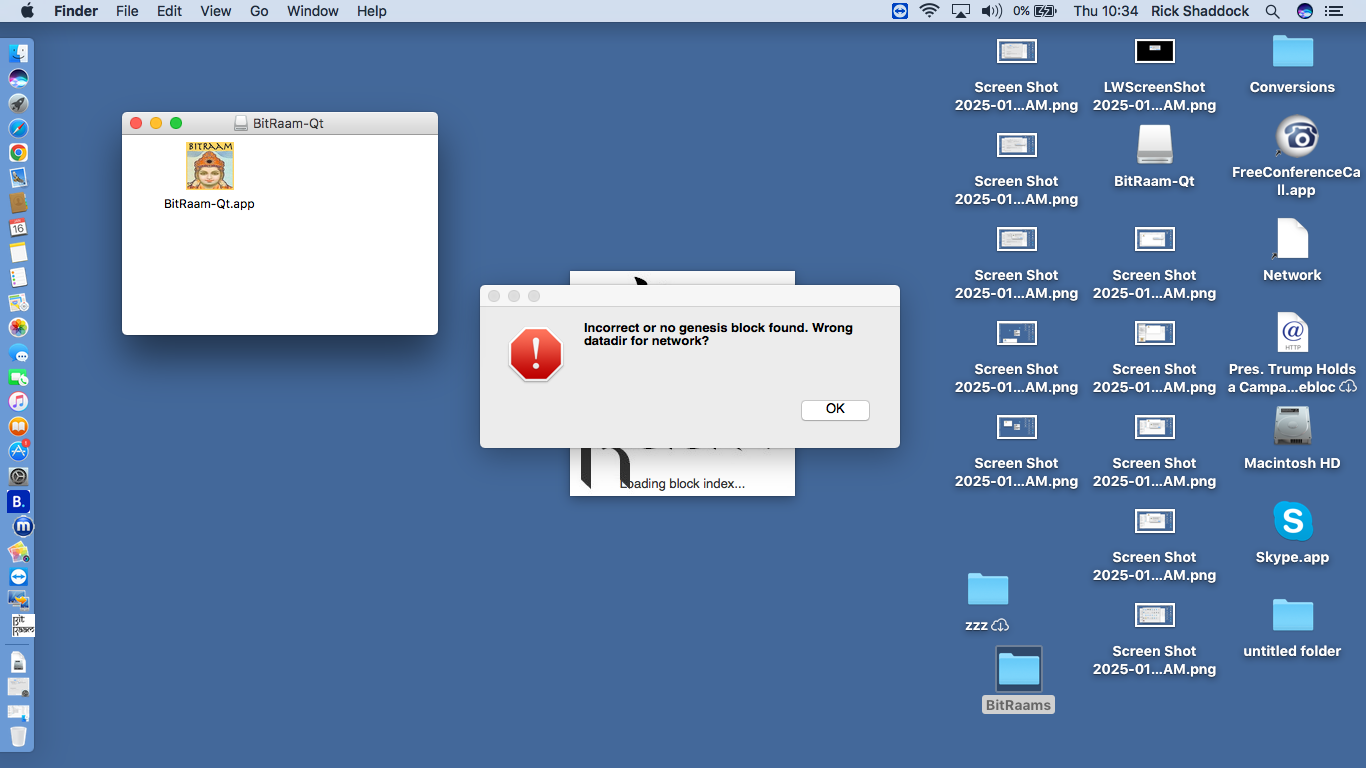The image size is (1366, 768).
Task: Open the View menu
Action: click(x=215, y=11)
